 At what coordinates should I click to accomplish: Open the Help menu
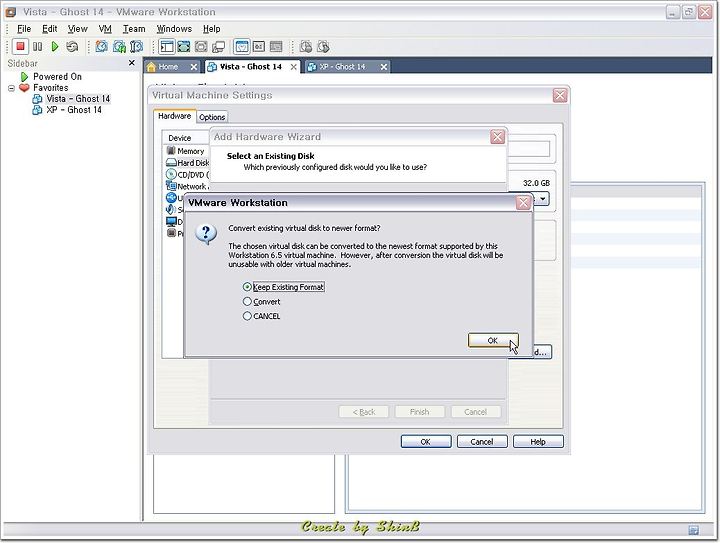[x=212, y=29]
